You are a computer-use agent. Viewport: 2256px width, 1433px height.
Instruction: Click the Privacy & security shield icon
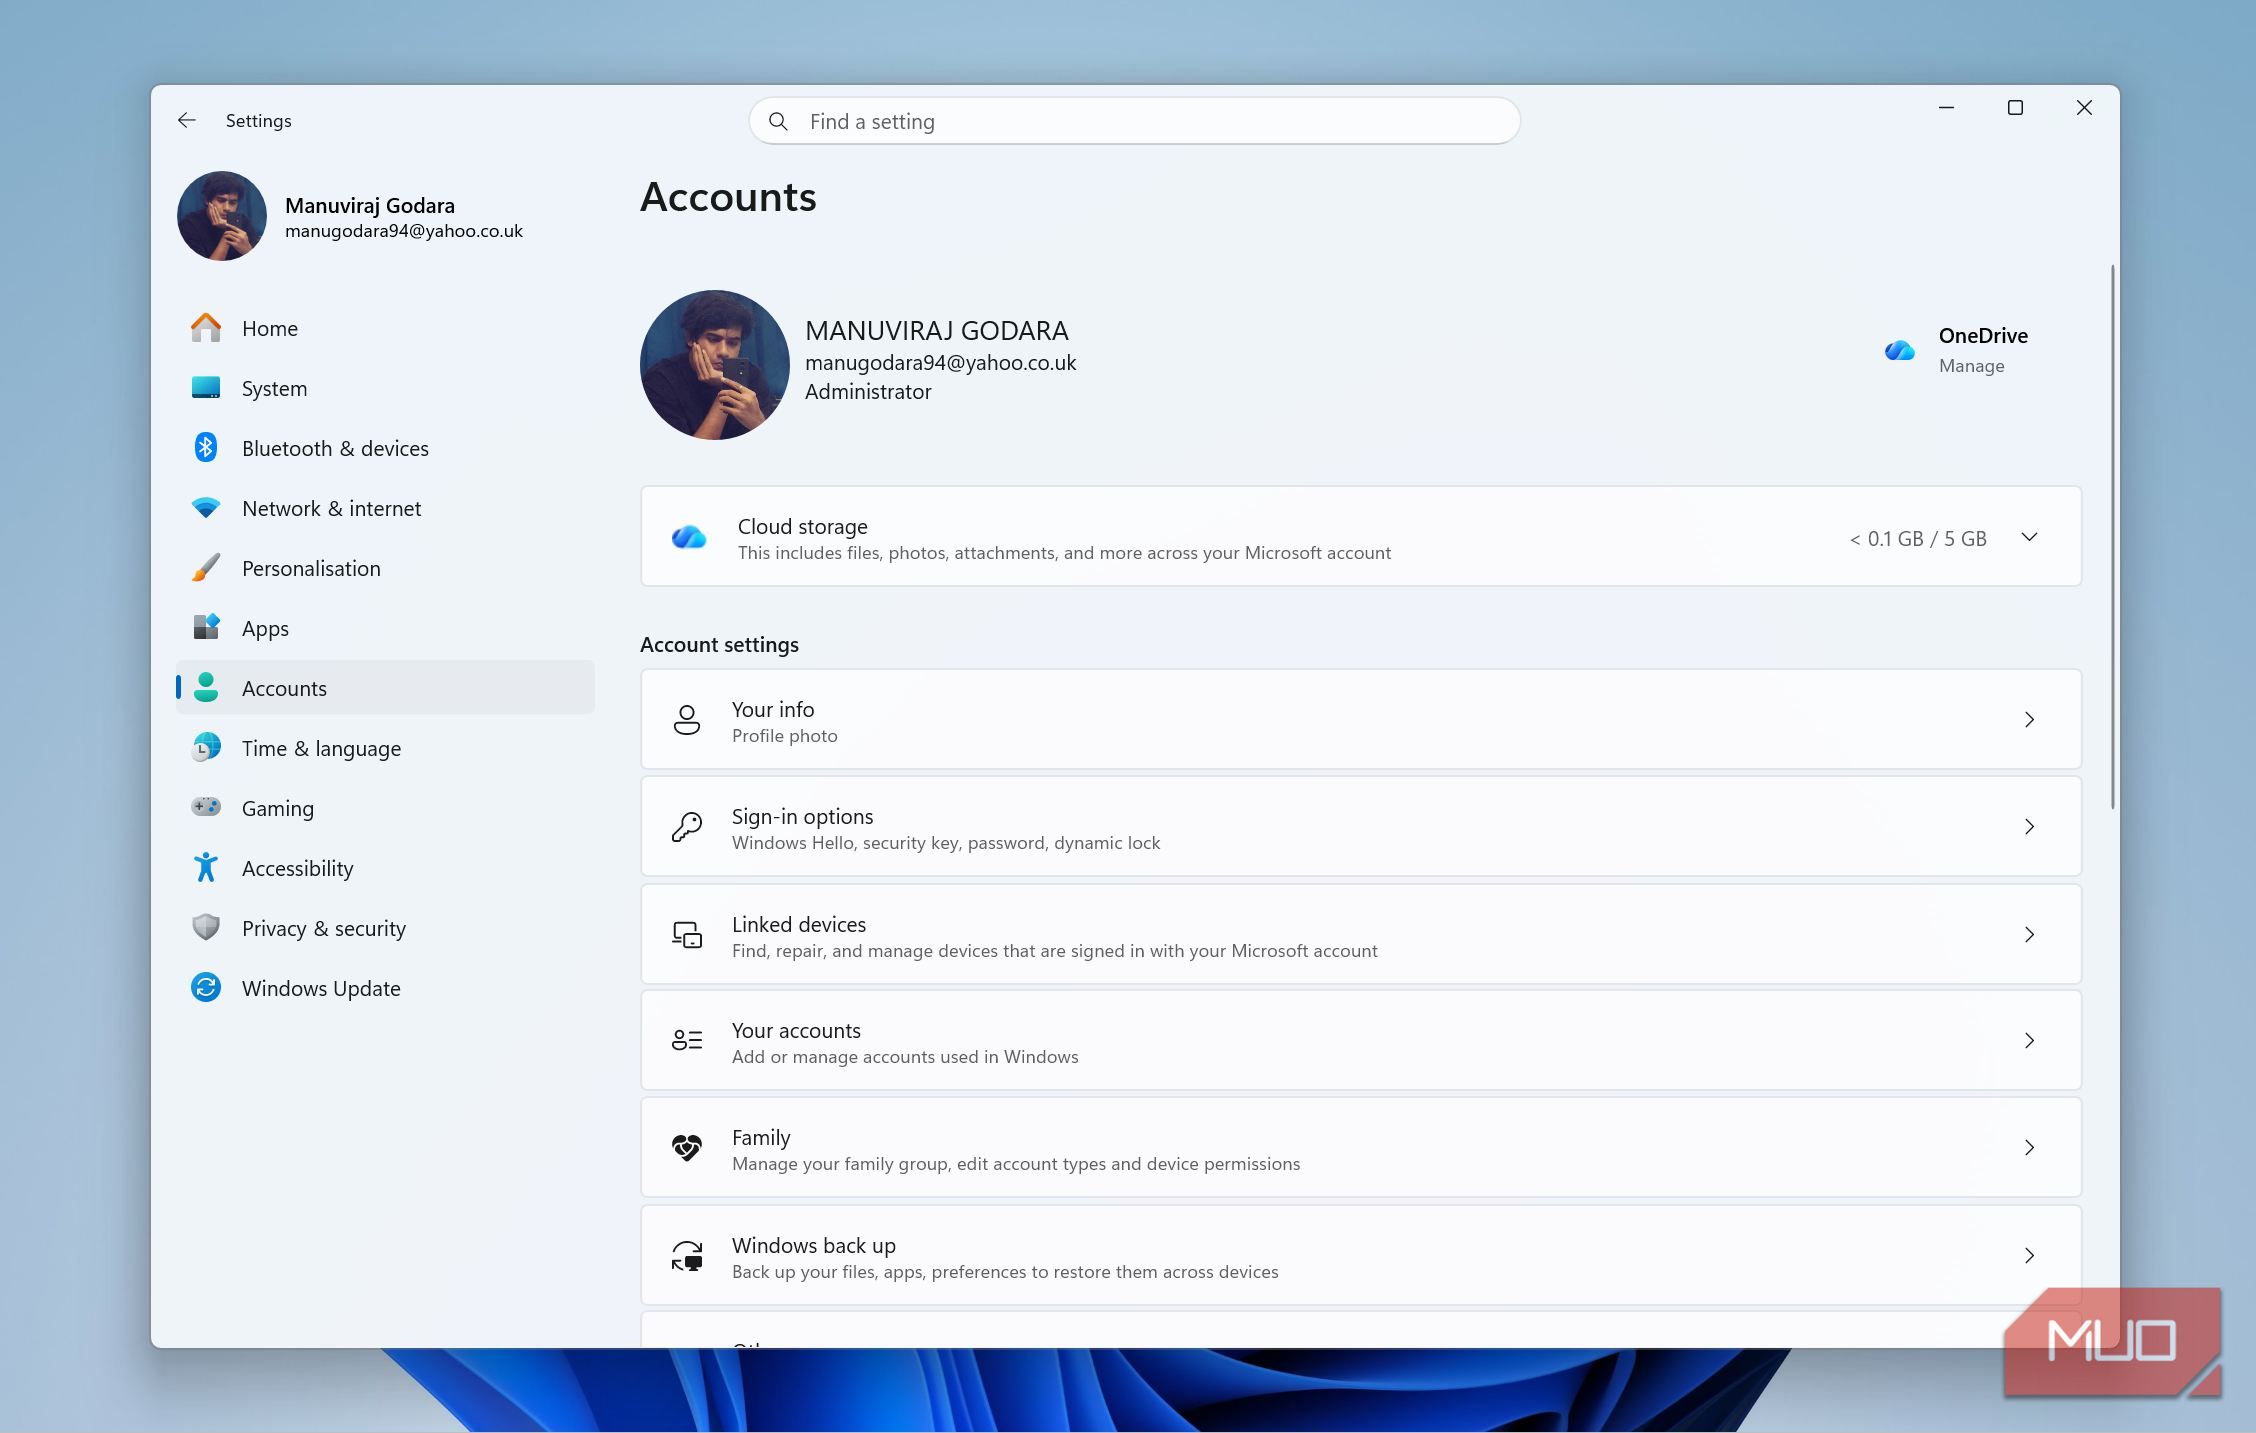coord(206,927)
